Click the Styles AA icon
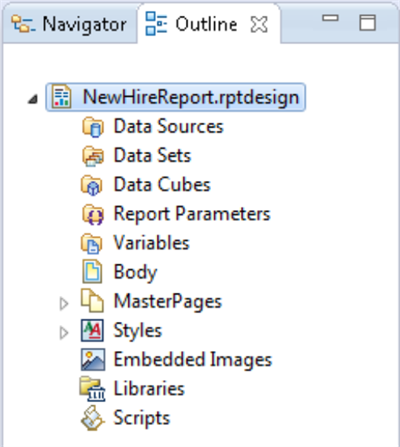The image size is (400, 447). point(92,330)
